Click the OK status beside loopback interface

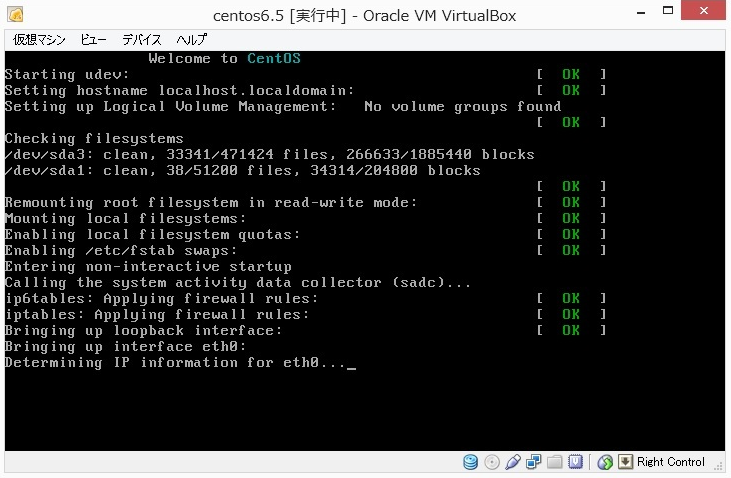[x=571, y=330]
